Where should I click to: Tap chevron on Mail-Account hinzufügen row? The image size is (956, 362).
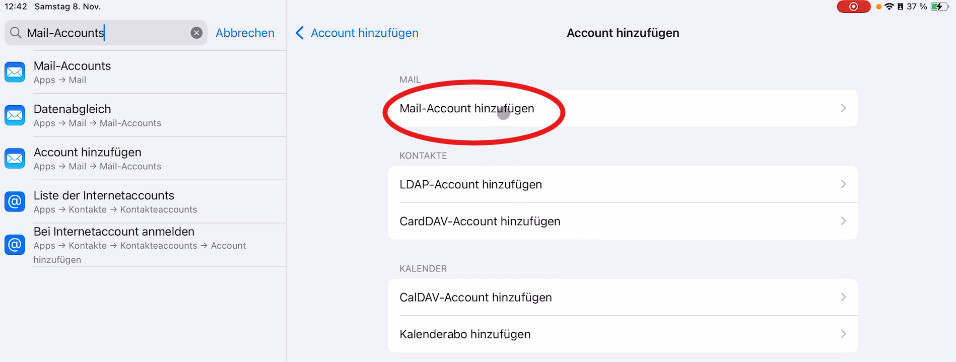843,108
